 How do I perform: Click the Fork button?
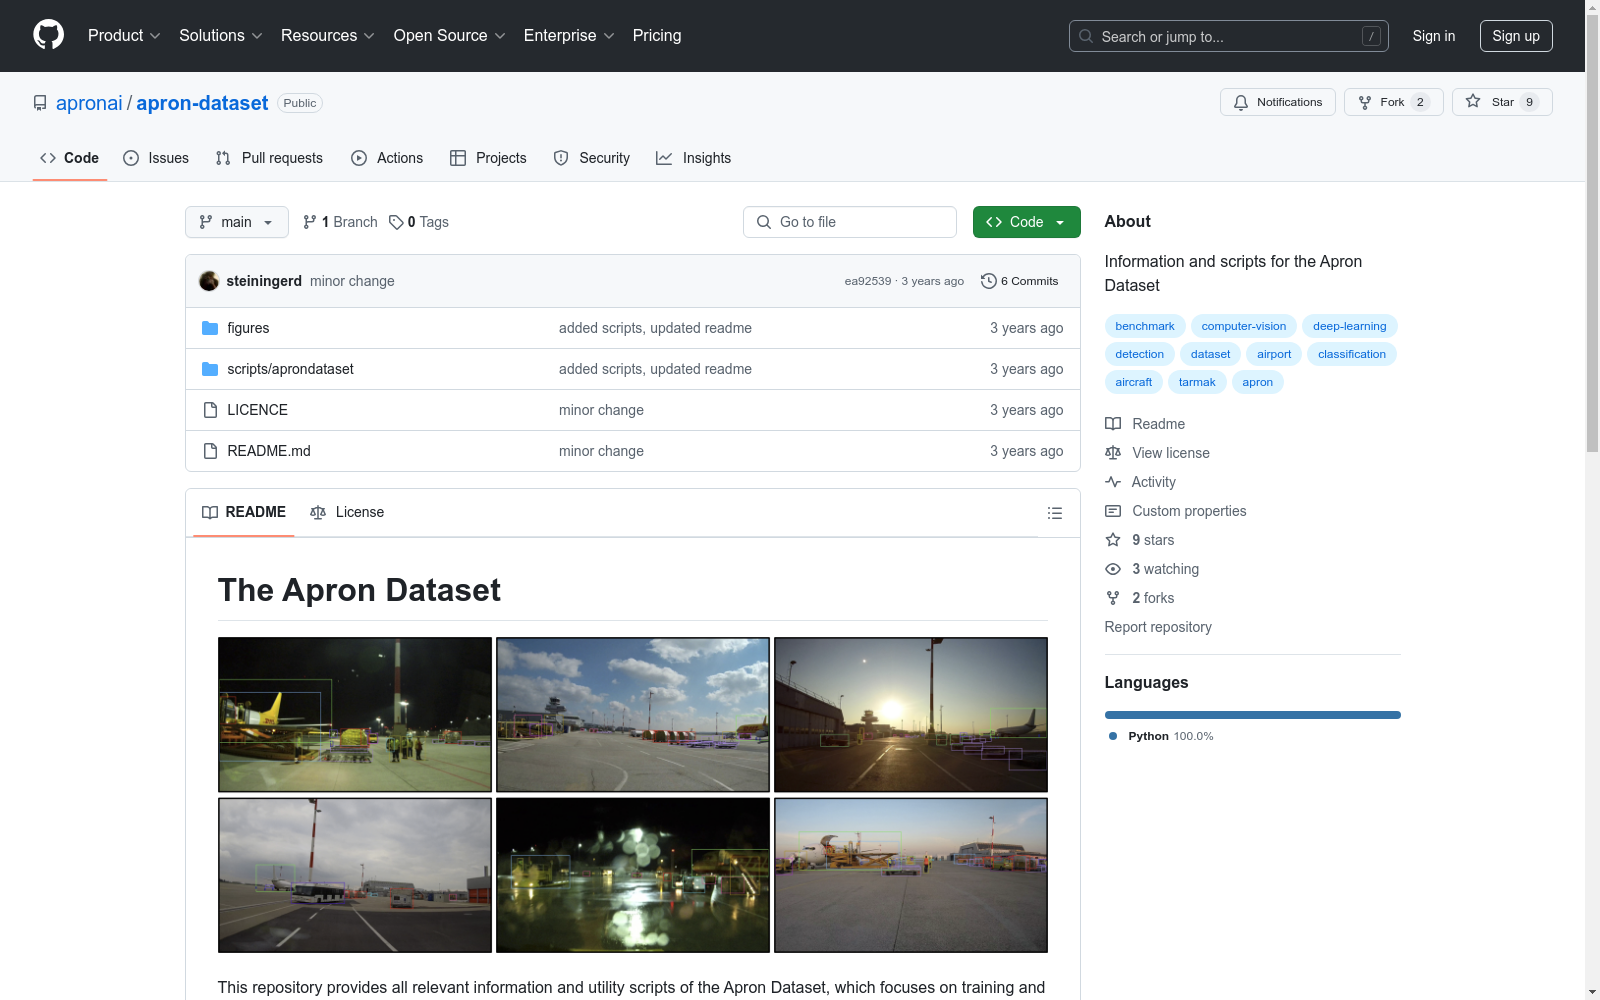point(1392,102)
